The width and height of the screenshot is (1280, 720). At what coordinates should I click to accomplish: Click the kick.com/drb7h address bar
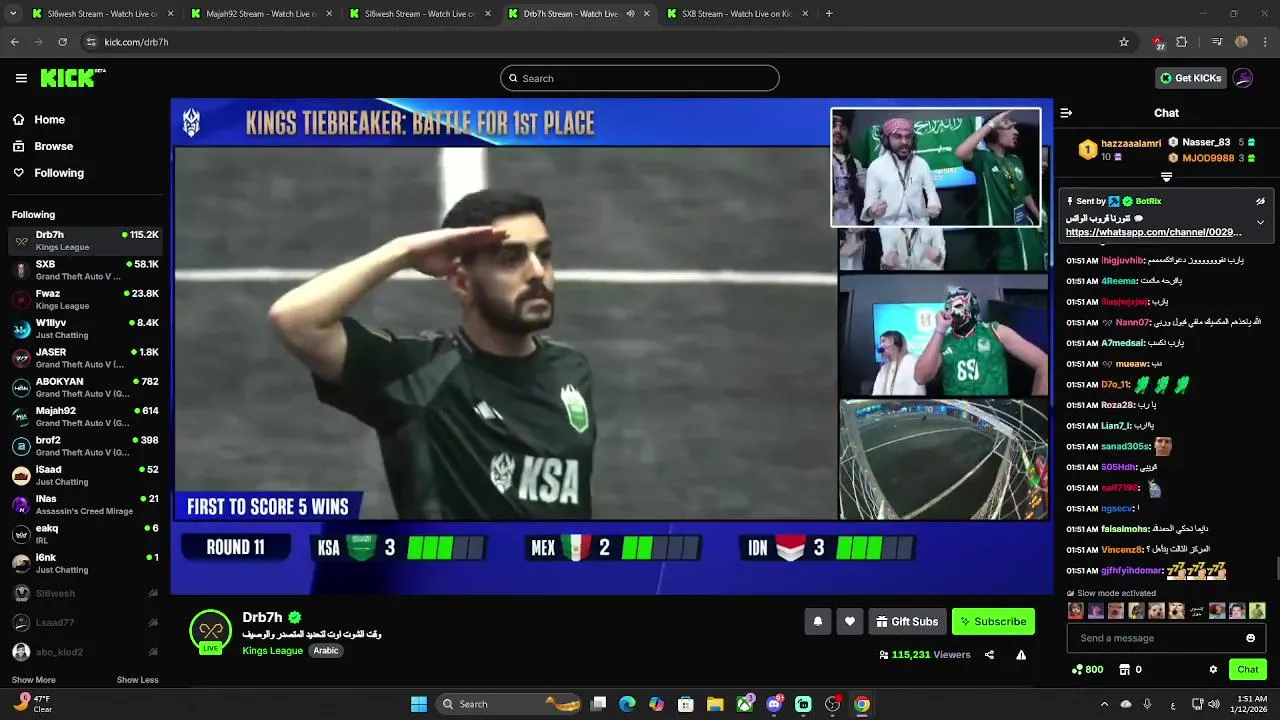(608, 42)
